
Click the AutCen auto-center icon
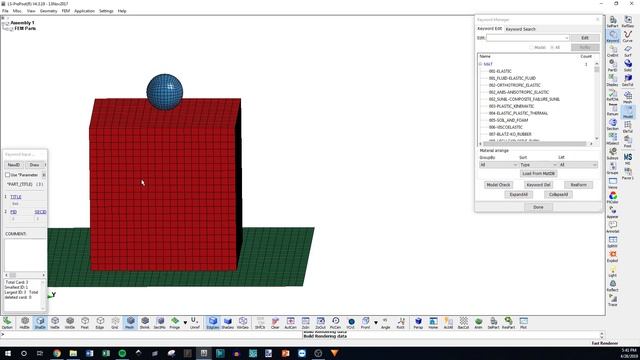pos(290,322)
